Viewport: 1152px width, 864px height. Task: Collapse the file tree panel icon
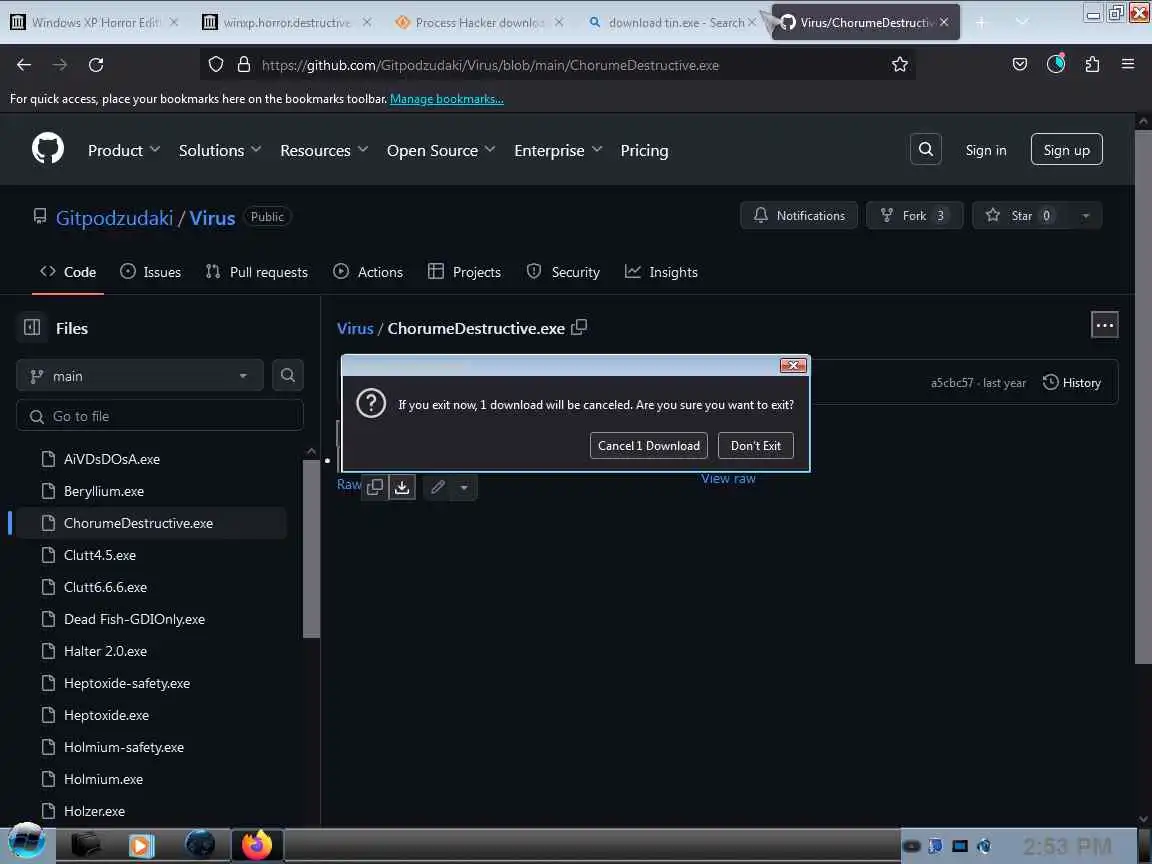tap(32, 328)
